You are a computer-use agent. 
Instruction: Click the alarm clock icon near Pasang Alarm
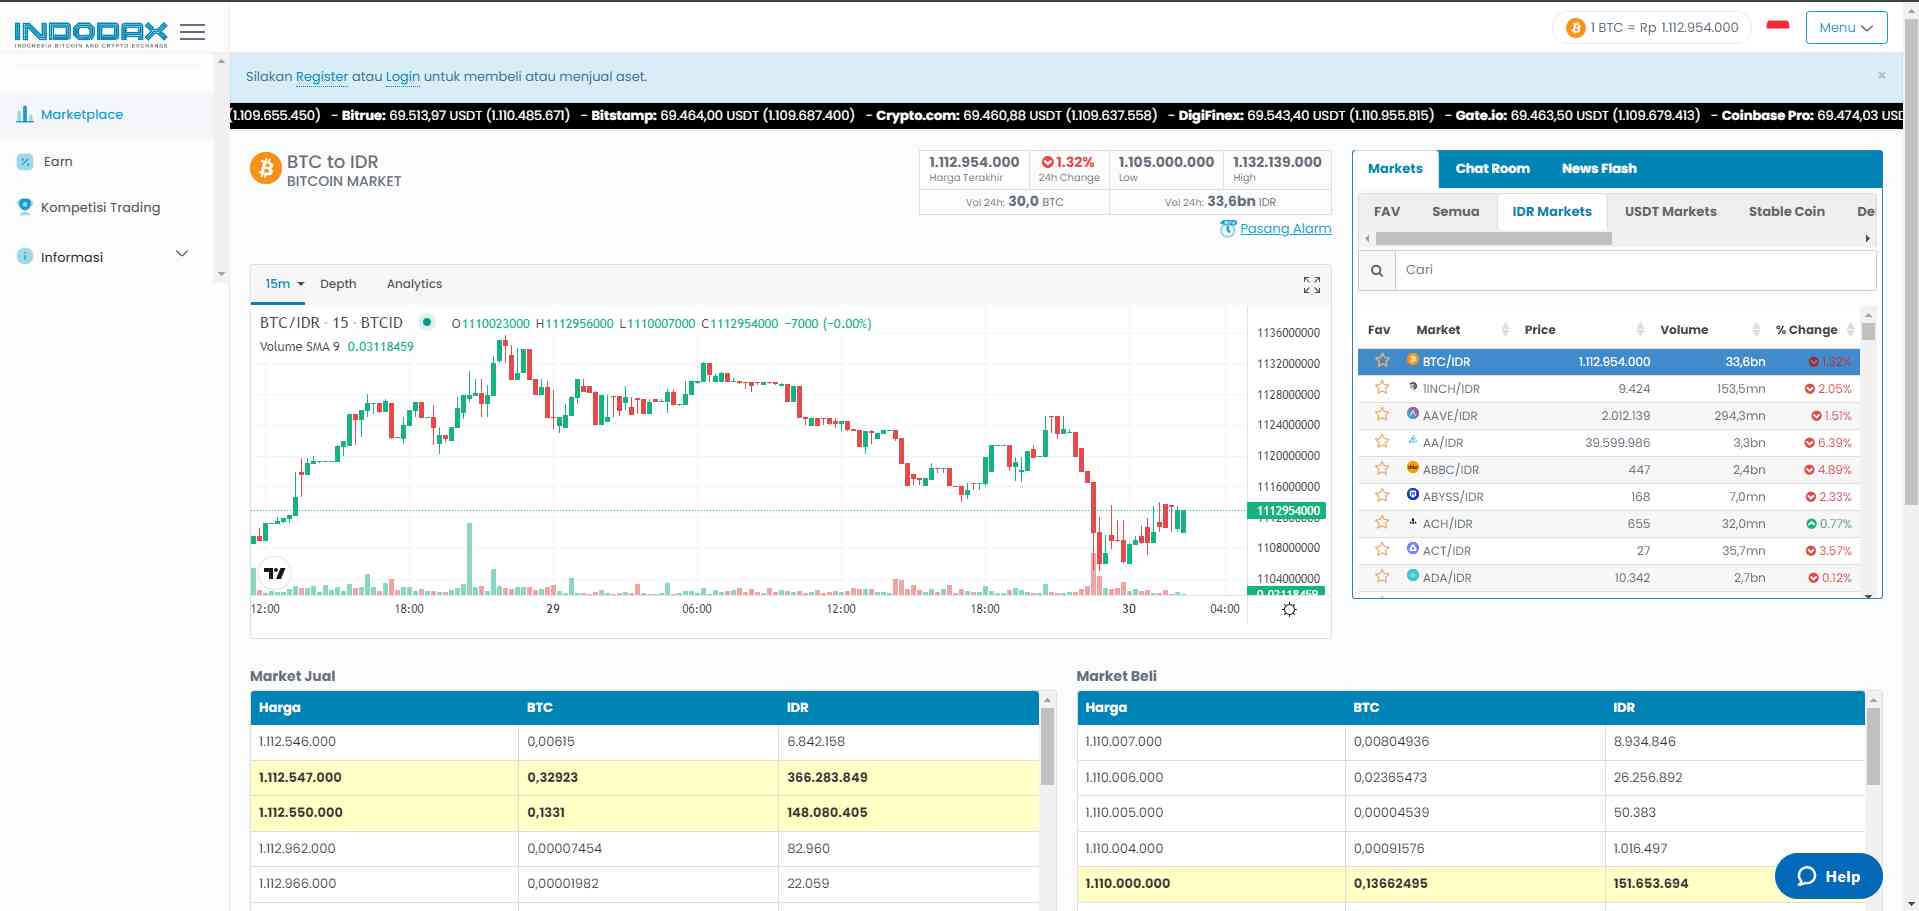pyautogui.click(x=1228, y=228)
